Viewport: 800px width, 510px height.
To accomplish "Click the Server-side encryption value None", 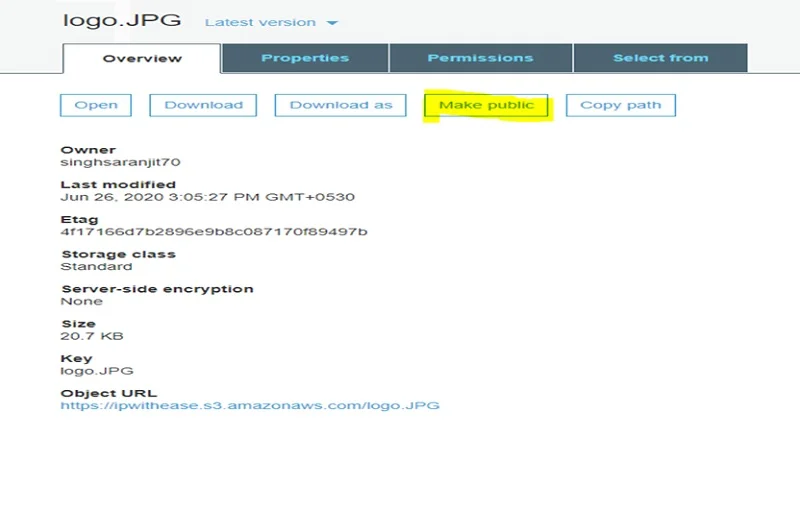I will (81, 301).
